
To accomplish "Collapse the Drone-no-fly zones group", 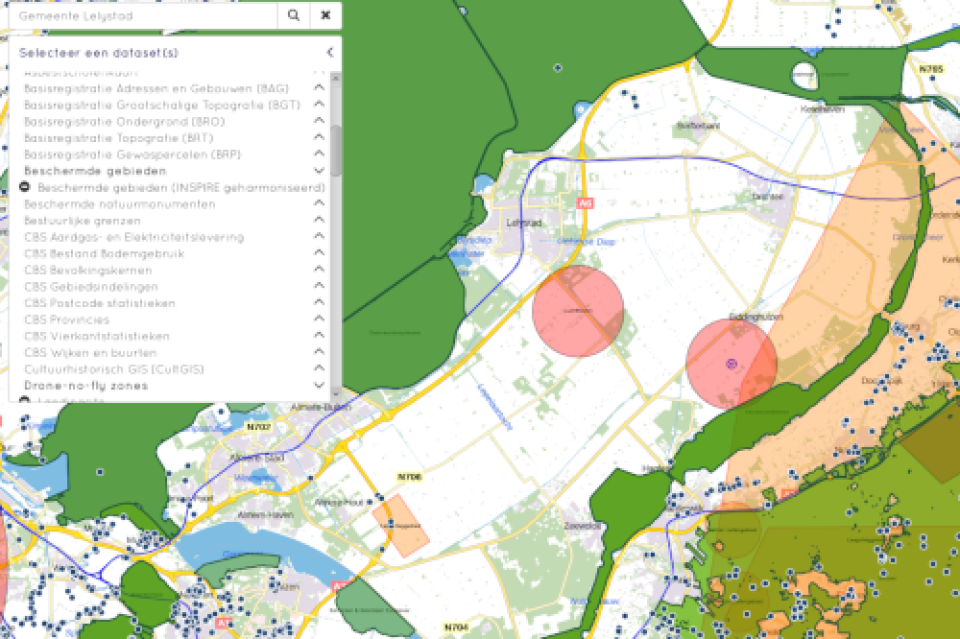I will point(319,385).
